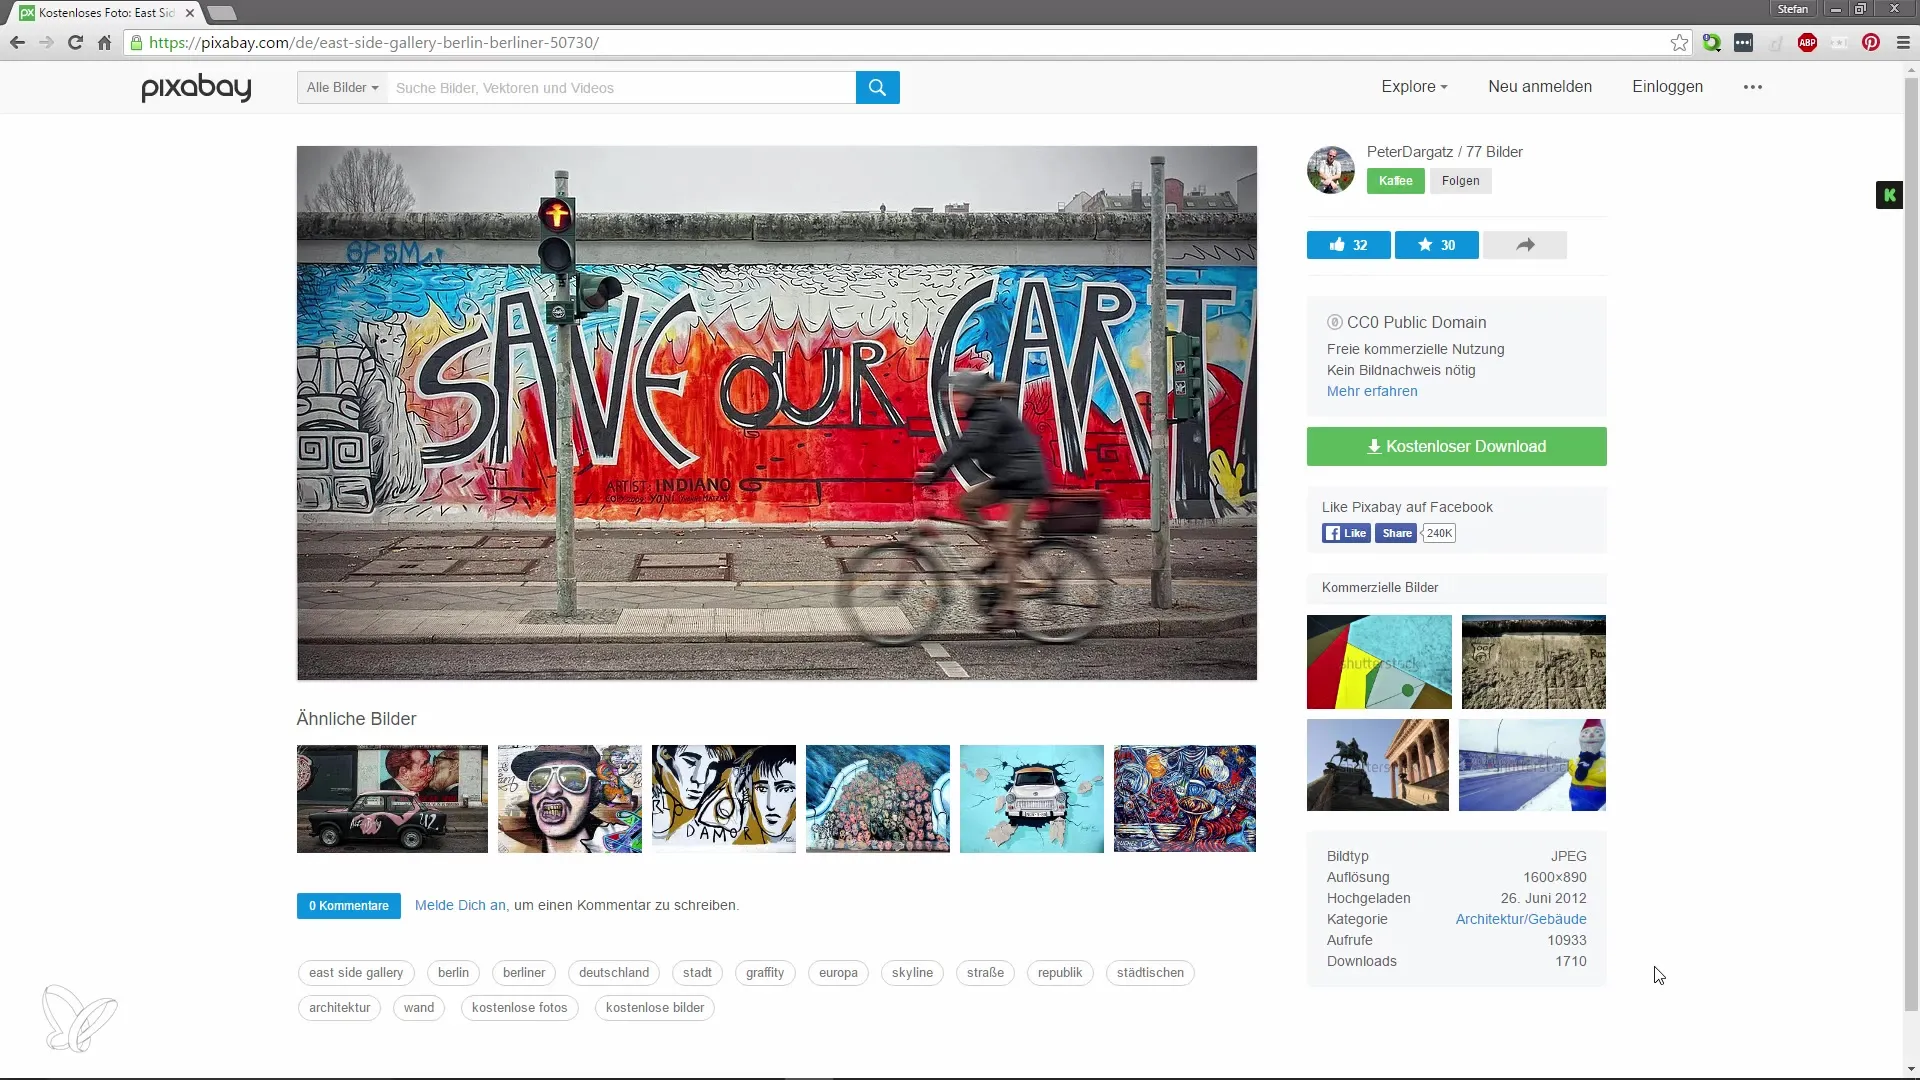
Task: Click the star/favorite icon showing 30
Action: [1436, 245]
